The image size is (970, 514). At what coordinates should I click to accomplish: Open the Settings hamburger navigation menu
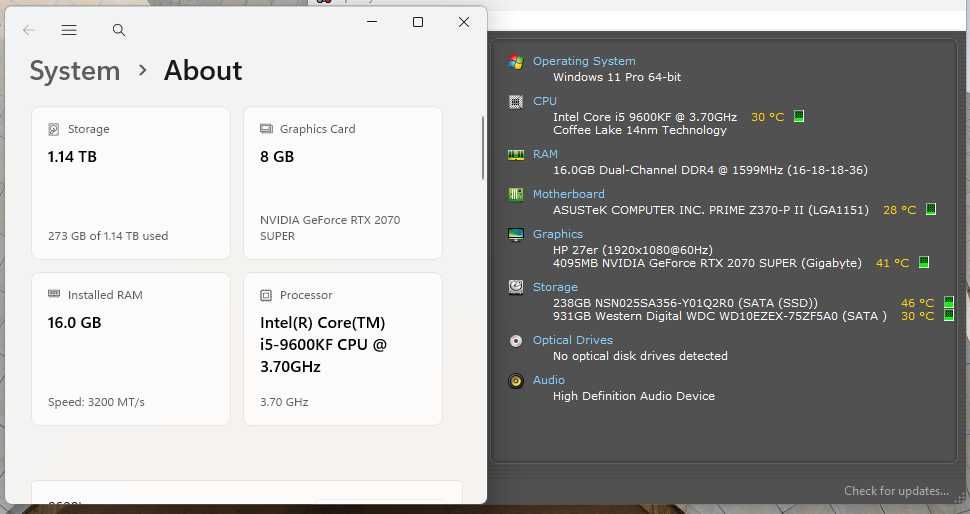pyautogui.click(x=69, y=30)
